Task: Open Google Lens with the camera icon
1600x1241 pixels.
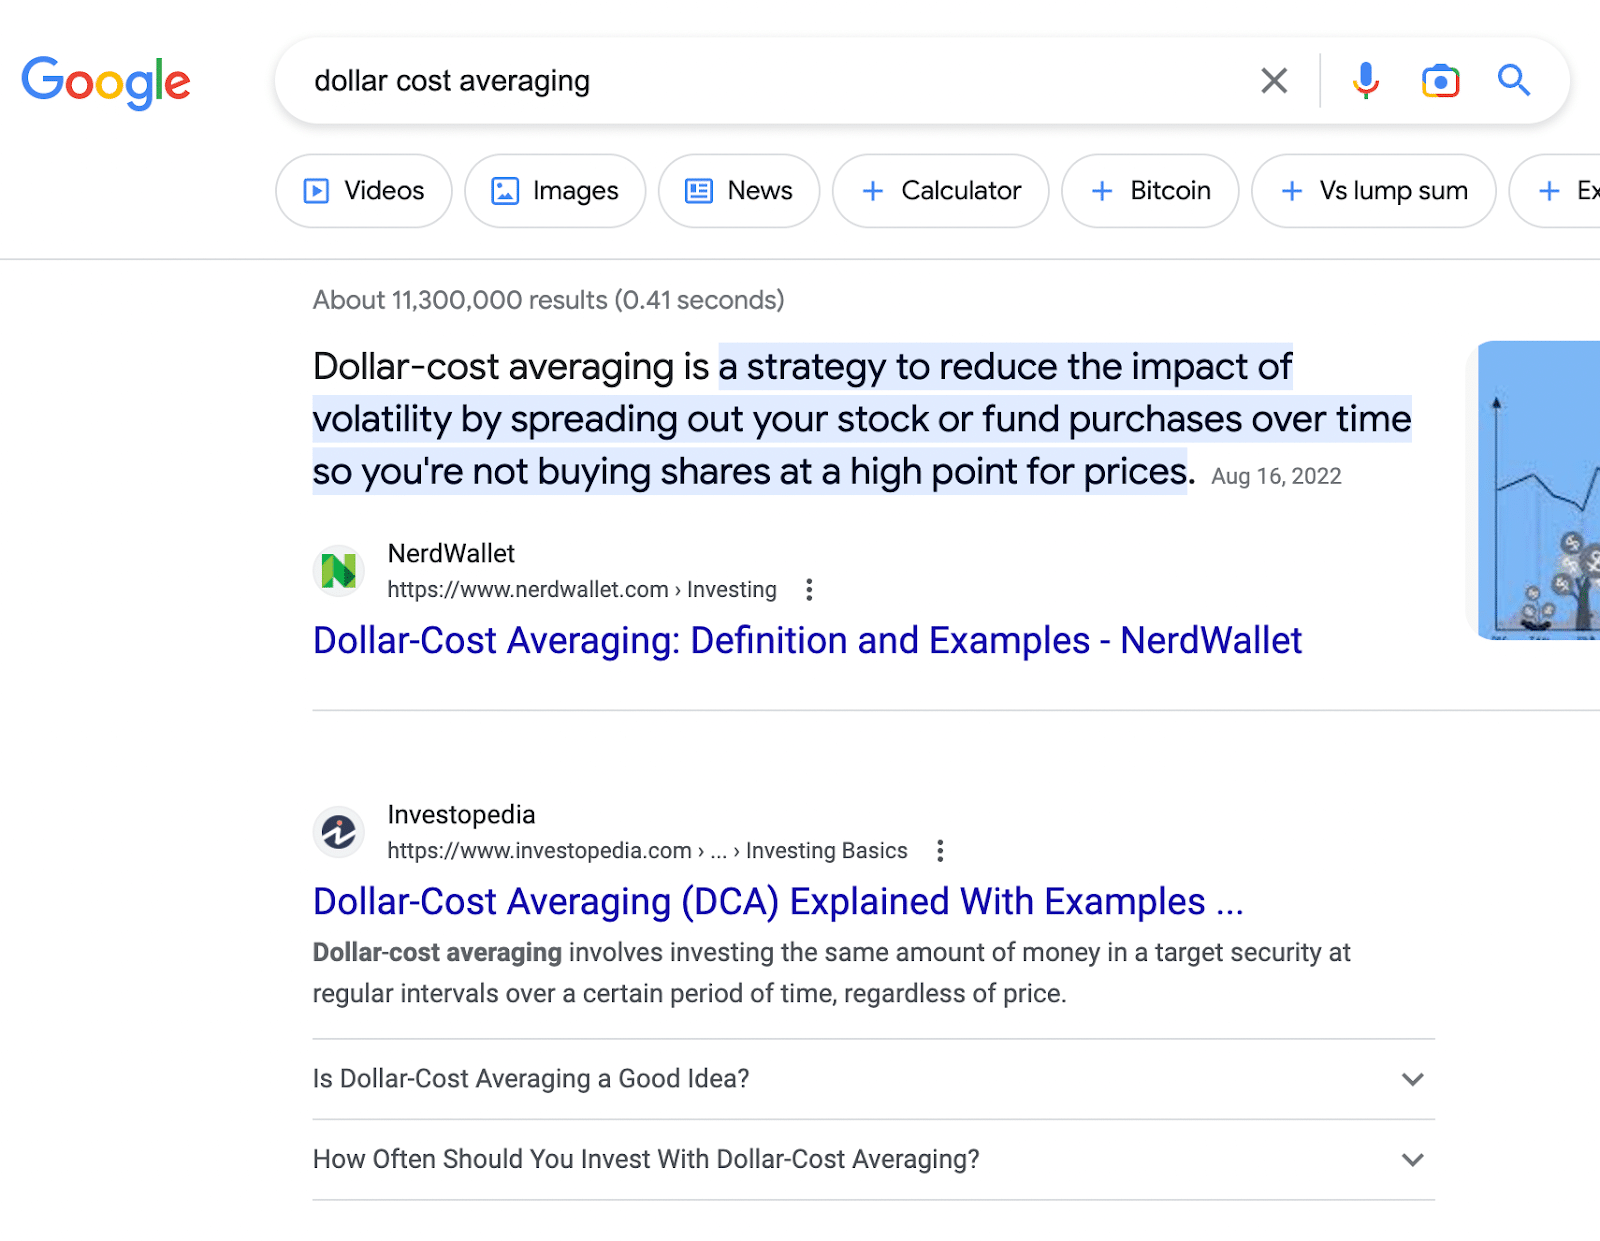Action: click(1440, 81)
